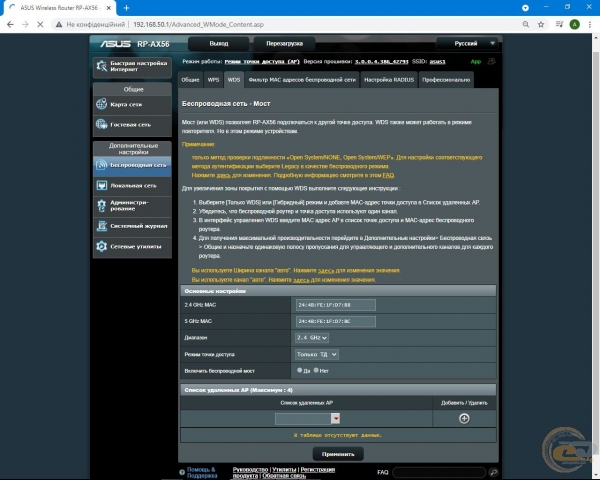Image resolution: width=600 pixels, height=480 pixels.
Task: Open AP mode Только ТД dropdown
Action: (x=316, y=354)
